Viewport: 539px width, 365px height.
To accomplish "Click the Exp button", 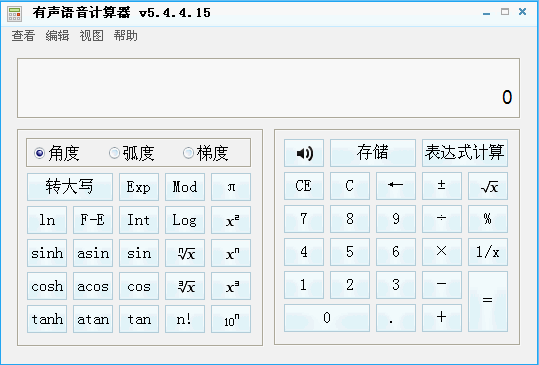I will click(x=139, y=187).
